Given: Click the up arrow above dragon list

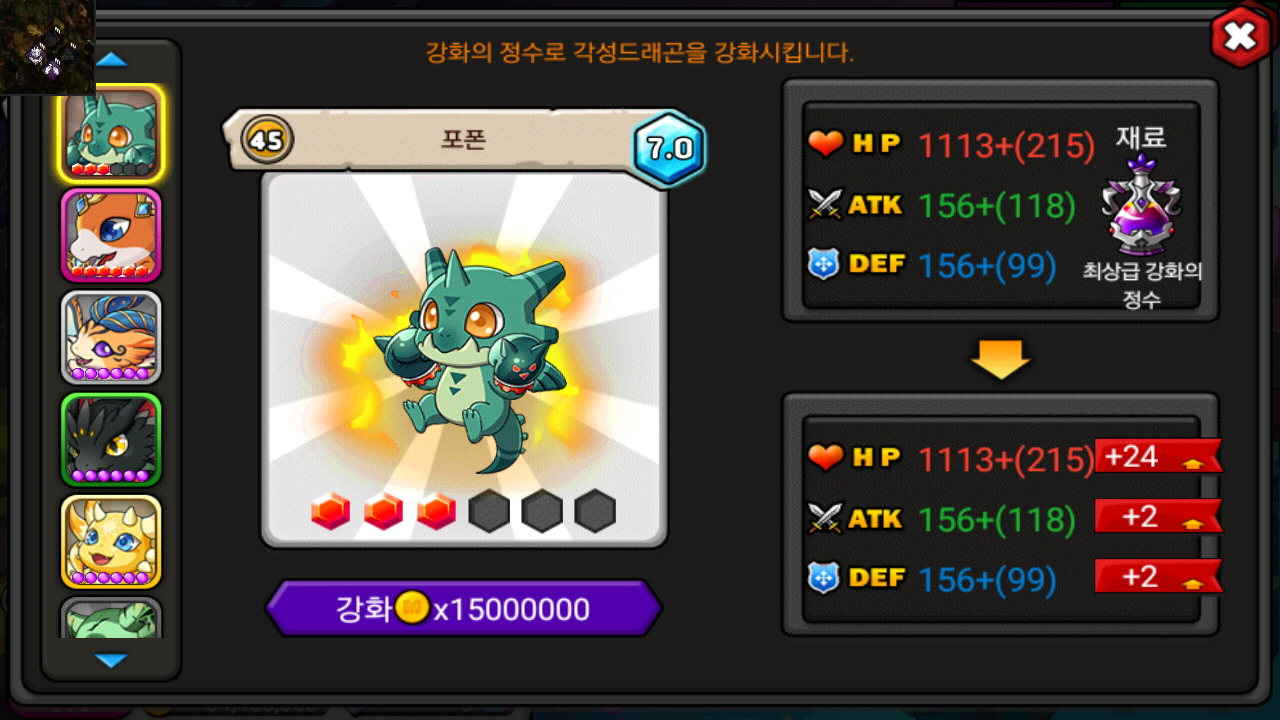Looking at the screenshot, I should 111,60.
